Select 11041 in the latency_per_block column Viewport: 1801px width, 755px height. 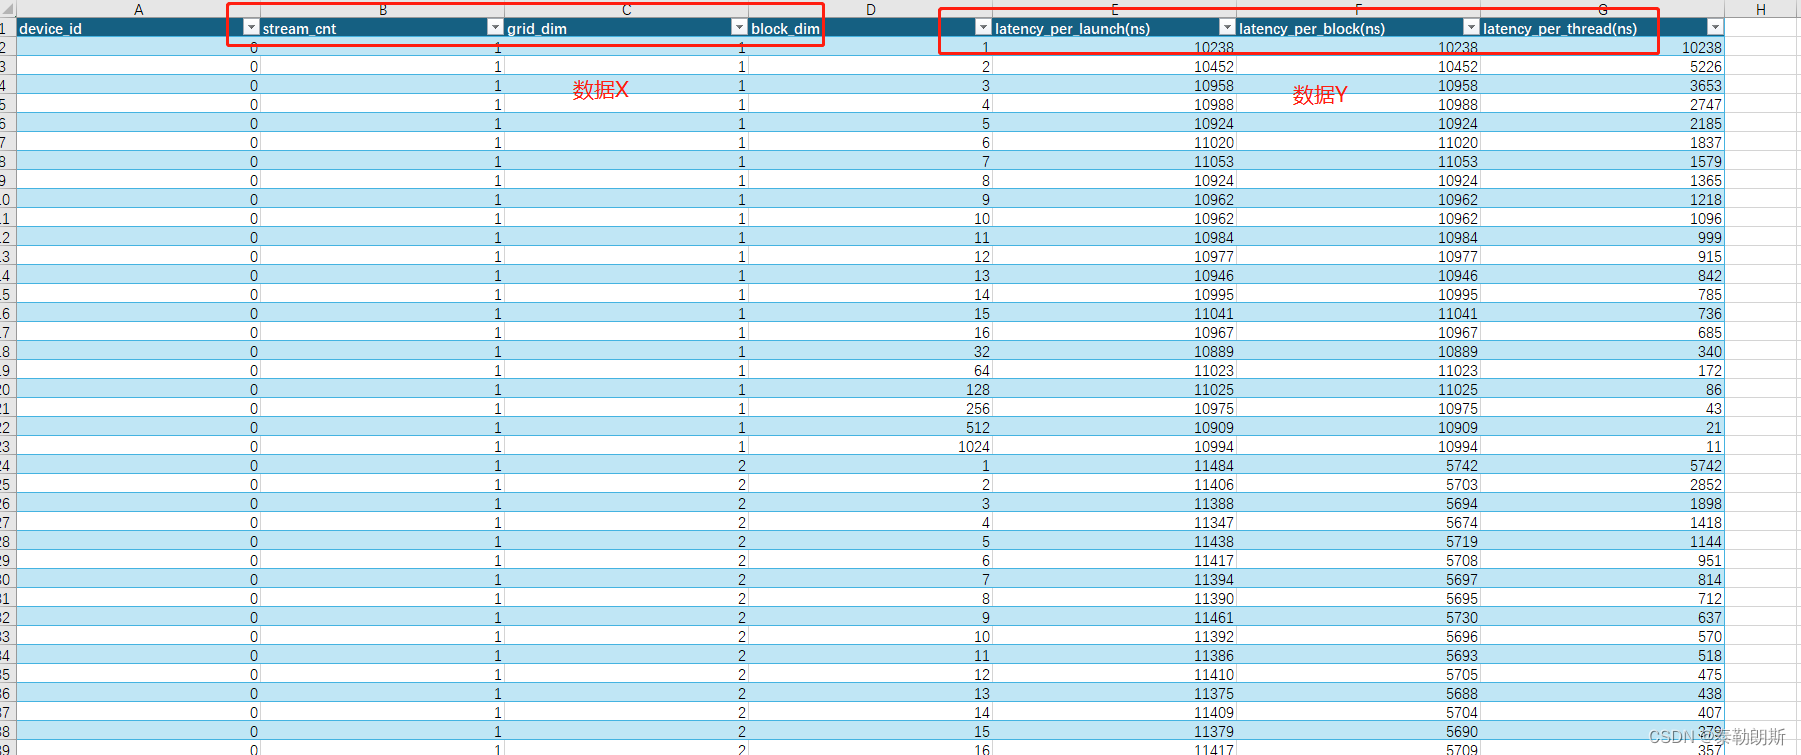(1358, 313)
